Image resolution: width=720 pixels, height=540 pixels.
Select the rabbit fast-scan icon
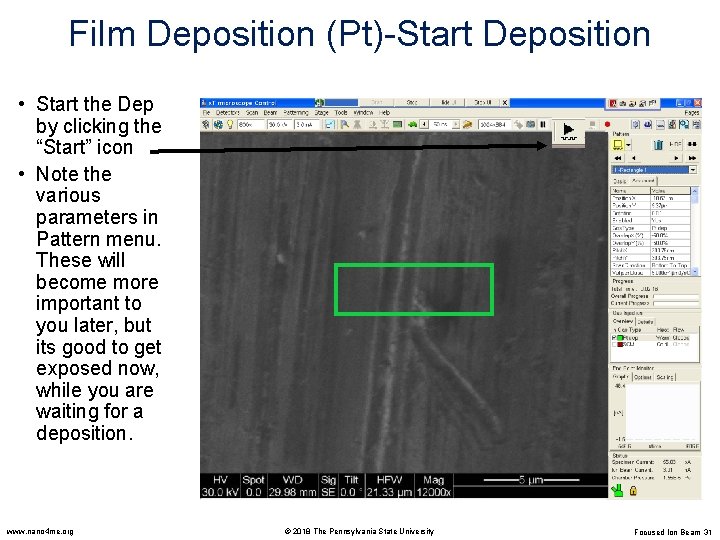coord(467,124)
